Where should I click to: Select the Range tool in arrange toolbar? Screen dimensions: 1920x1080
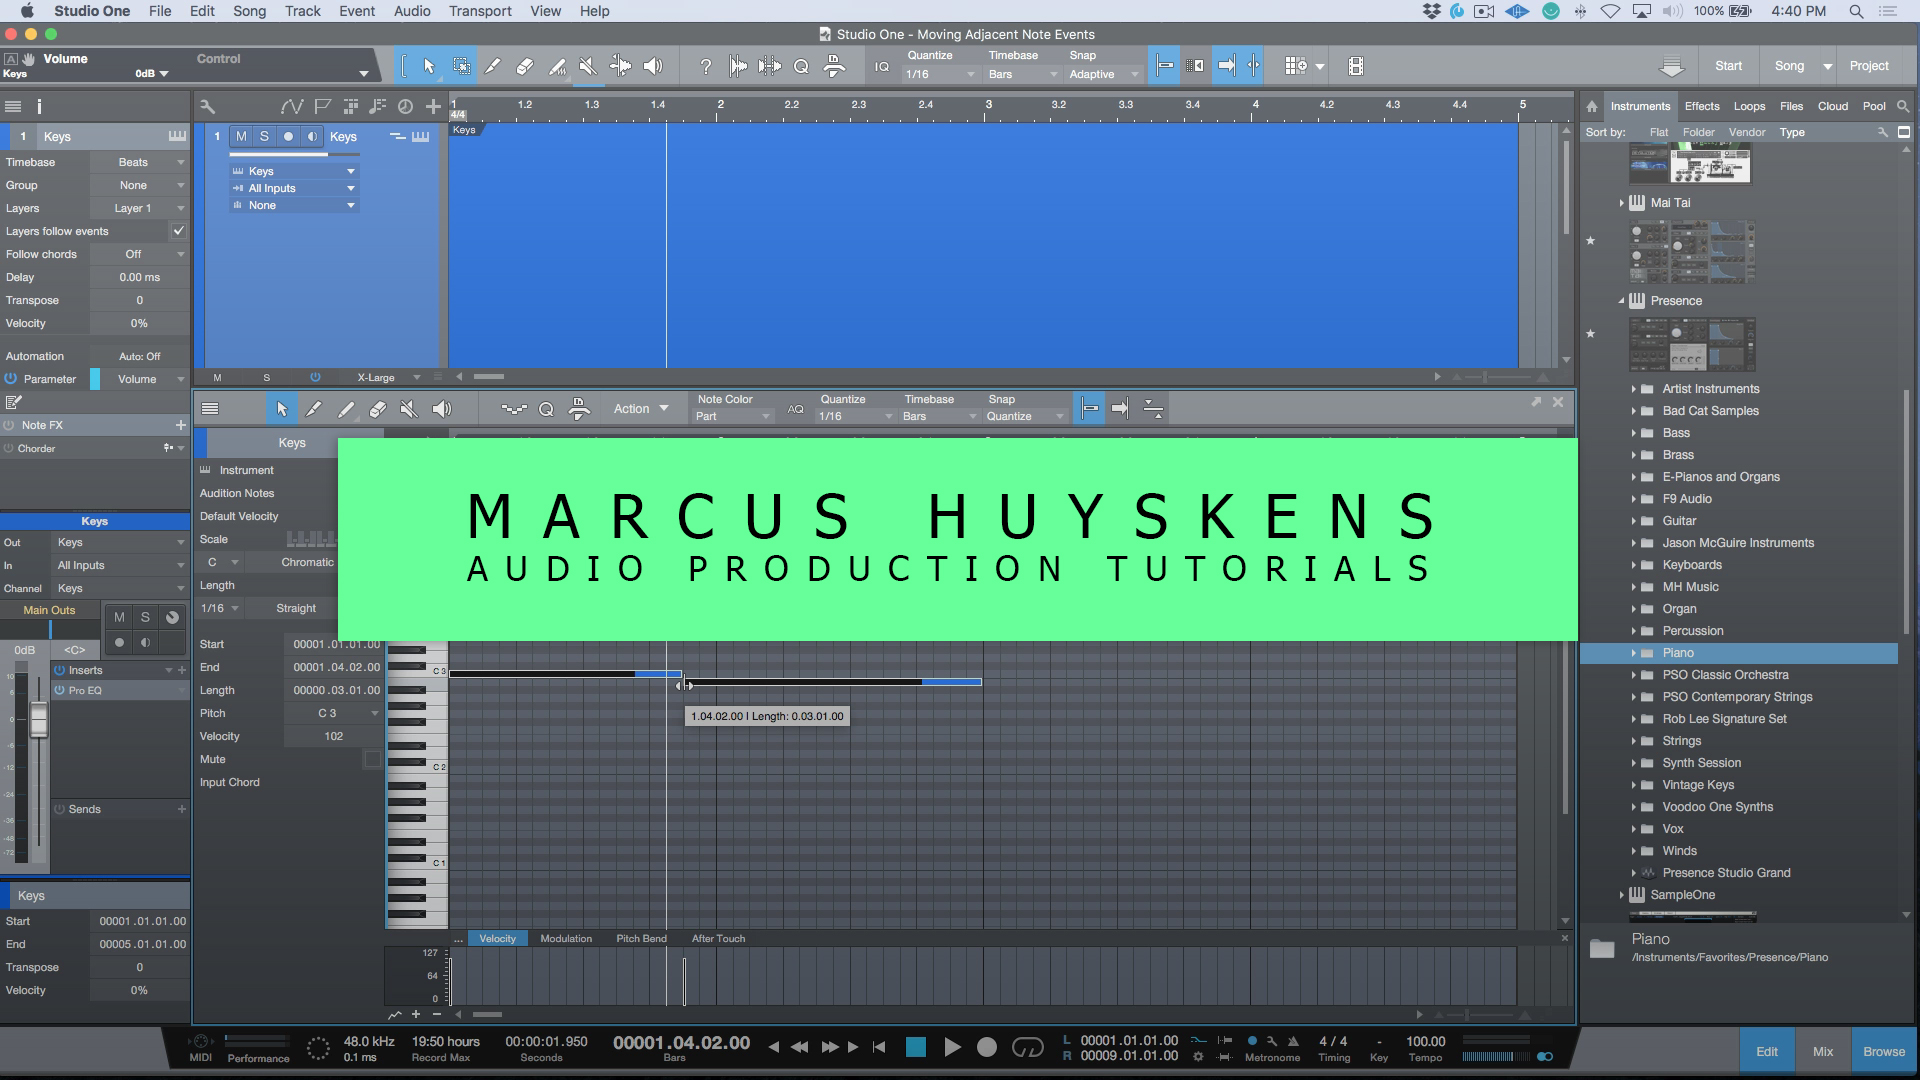(x=461, y=66)
